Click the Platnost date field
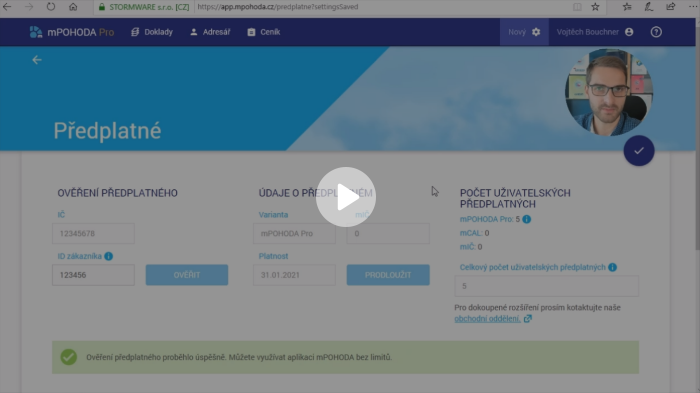Viewport: 700px width, 393px height. point(294,275)
